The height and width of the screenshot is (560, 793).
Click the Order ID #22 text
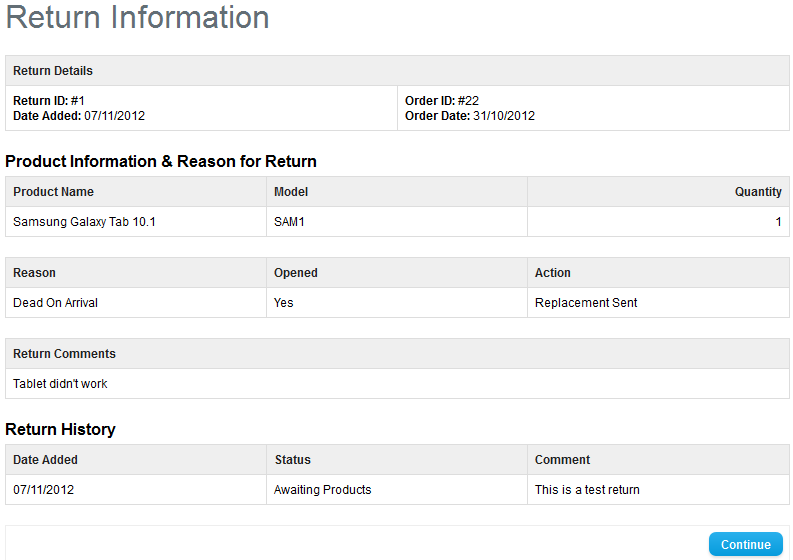pyautogui.click(x=442, y=101)
